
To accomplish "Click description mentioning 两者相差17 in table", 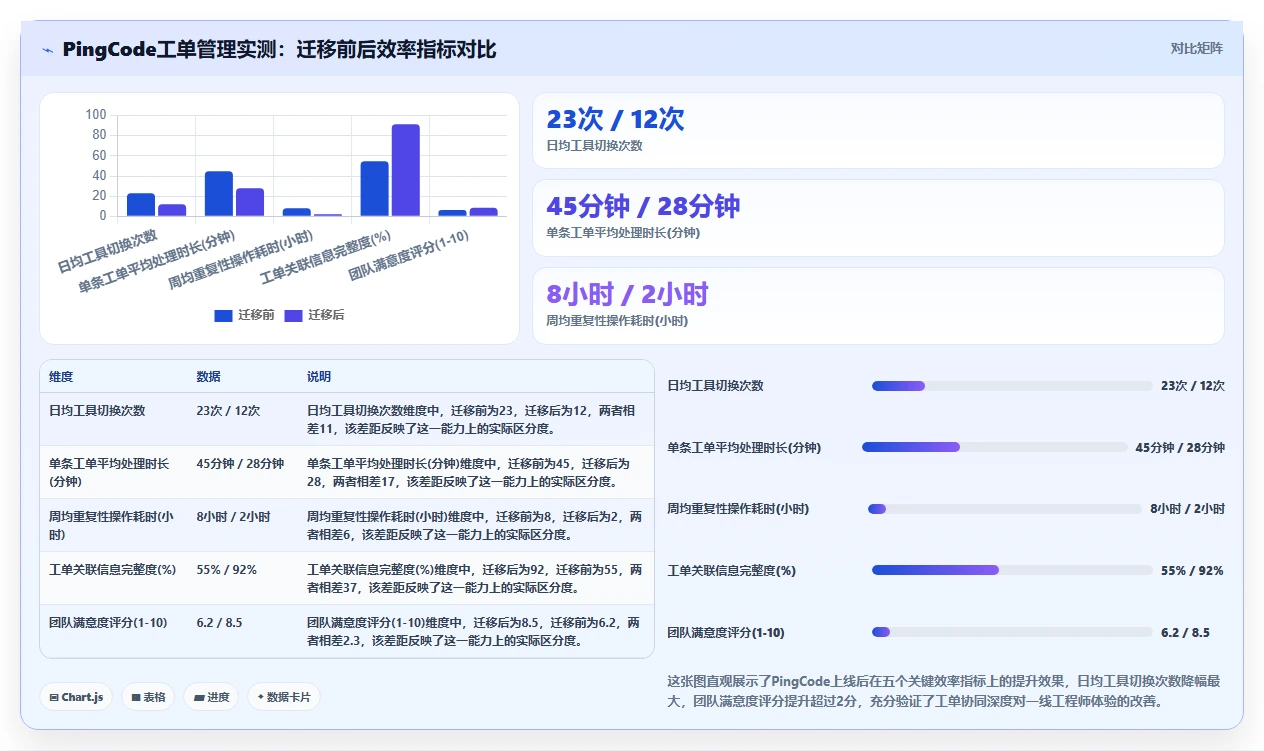I will pos(474,472).
